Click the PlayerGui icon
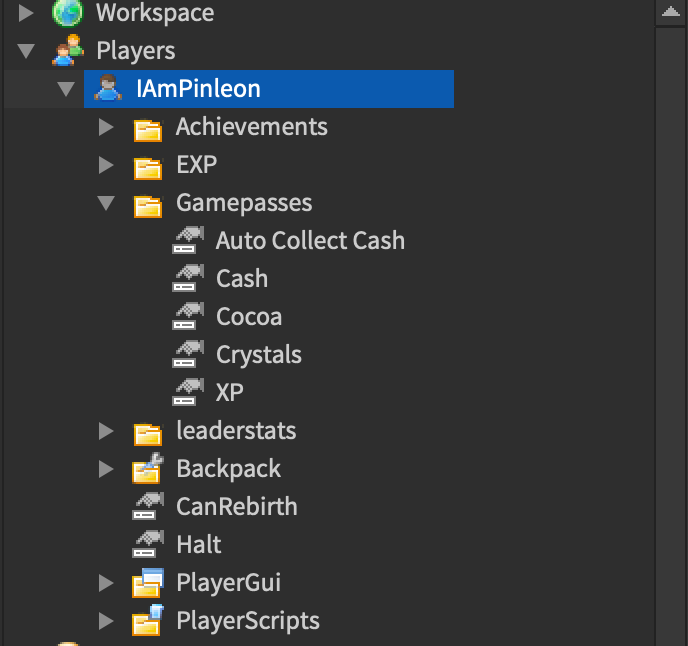This screenshot has height=646, width=688. (x=148, y=582)
